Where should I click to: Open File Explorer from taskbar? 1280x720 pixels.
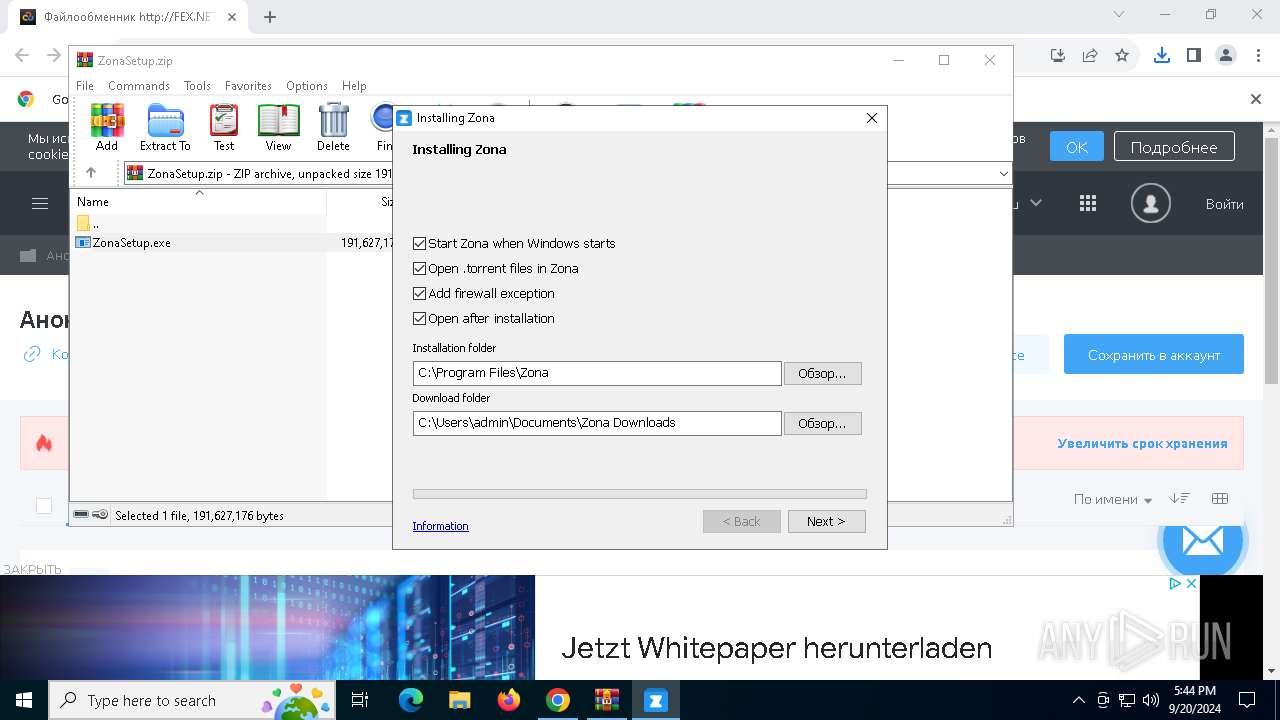[x=459, y=700]
